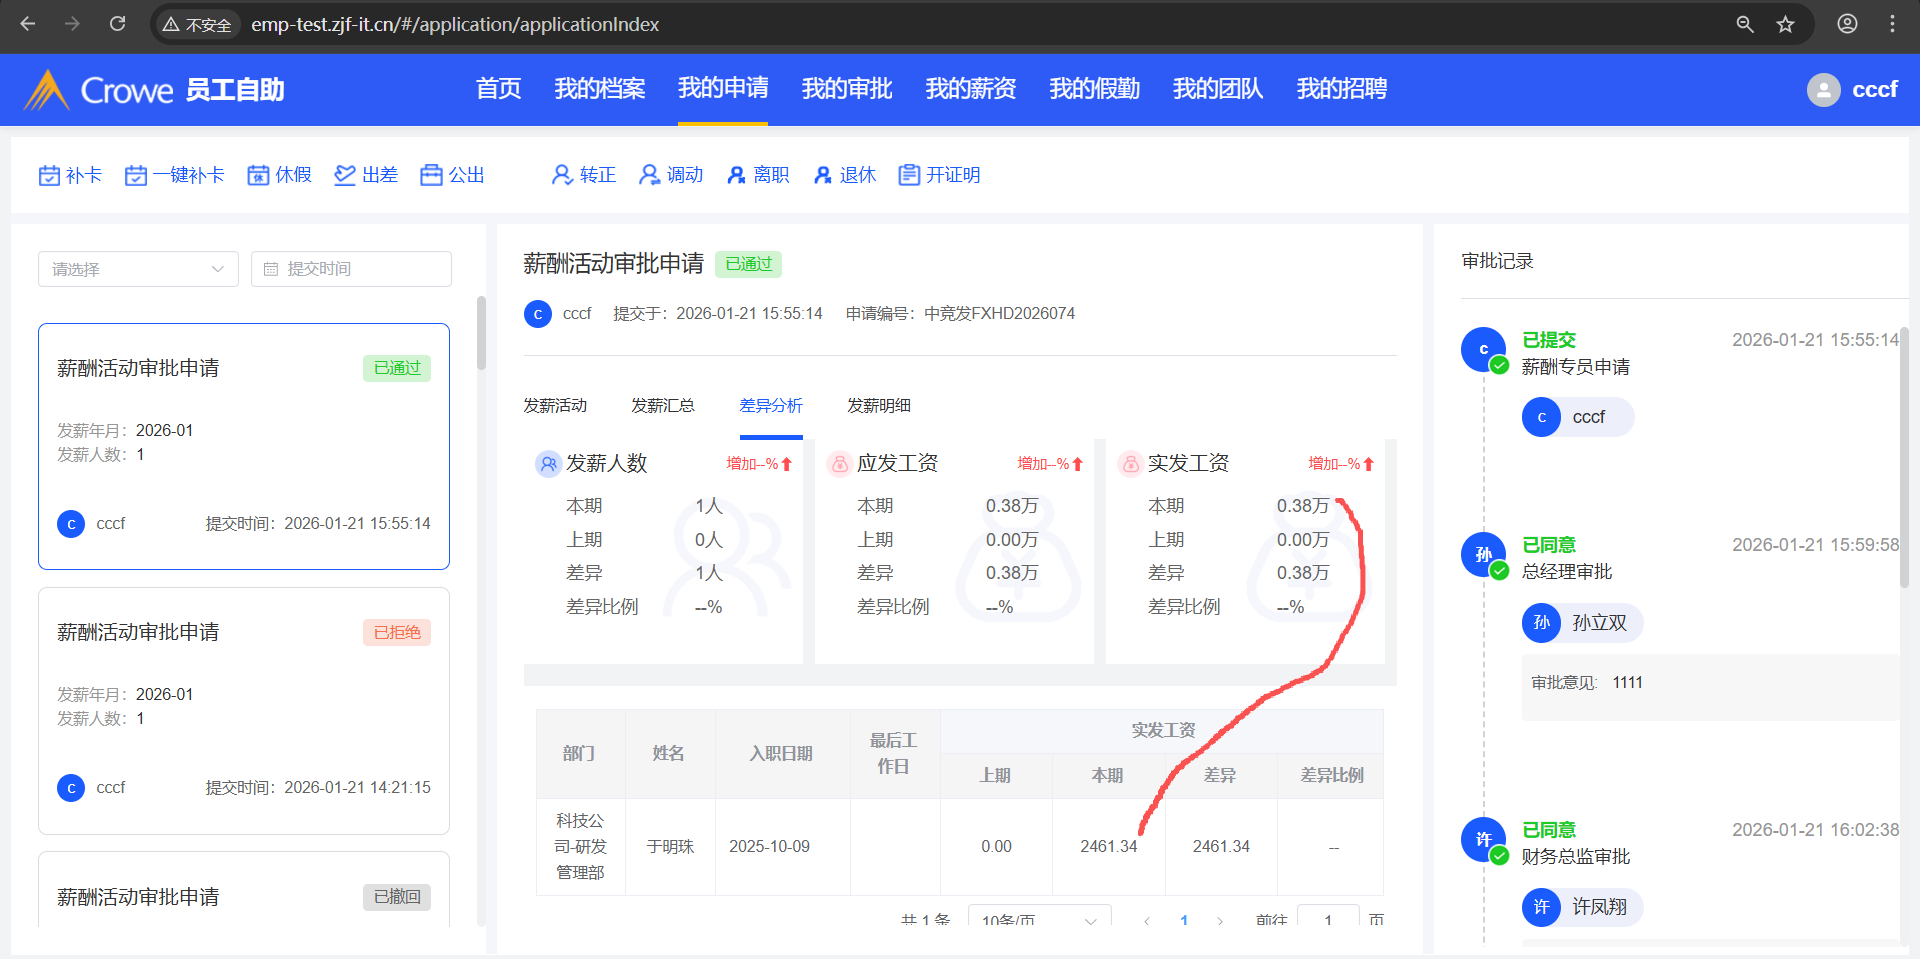Switch to the 发薪明细 tab
The height and width of the screenshot is (959, 1920).
click(878, 406)
